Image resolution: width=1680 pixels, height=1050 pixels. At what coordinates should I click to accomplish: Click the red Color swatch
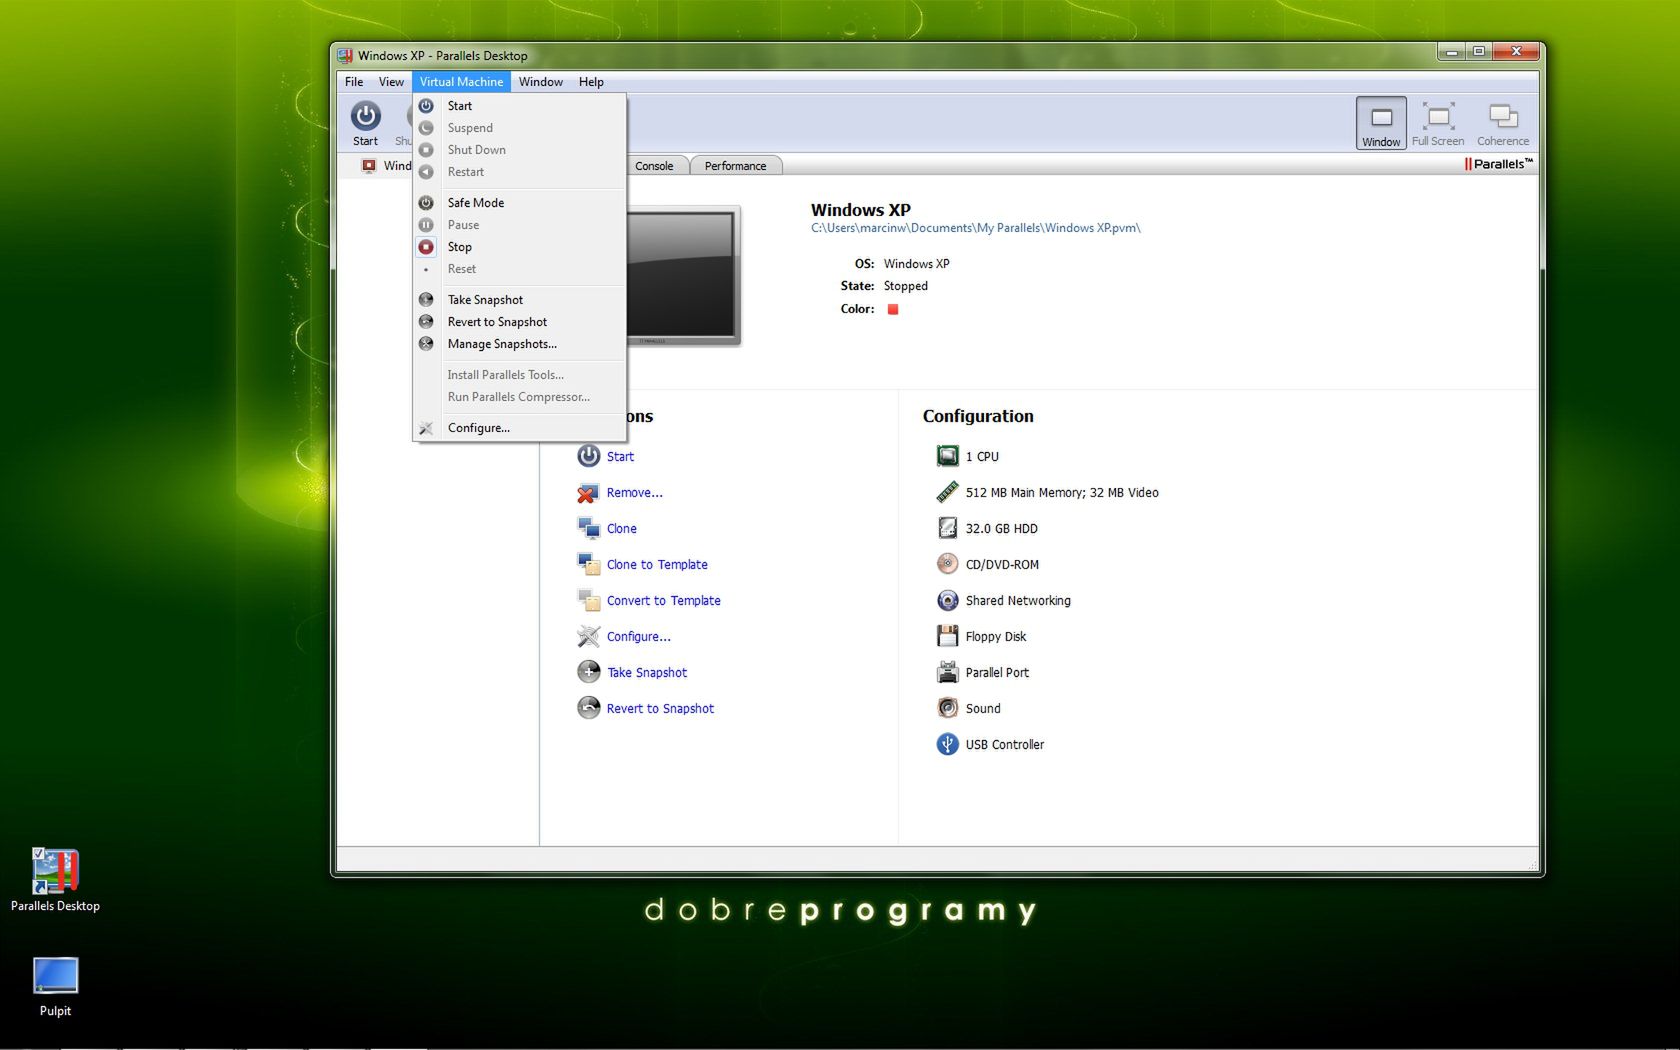pos(893,309)
